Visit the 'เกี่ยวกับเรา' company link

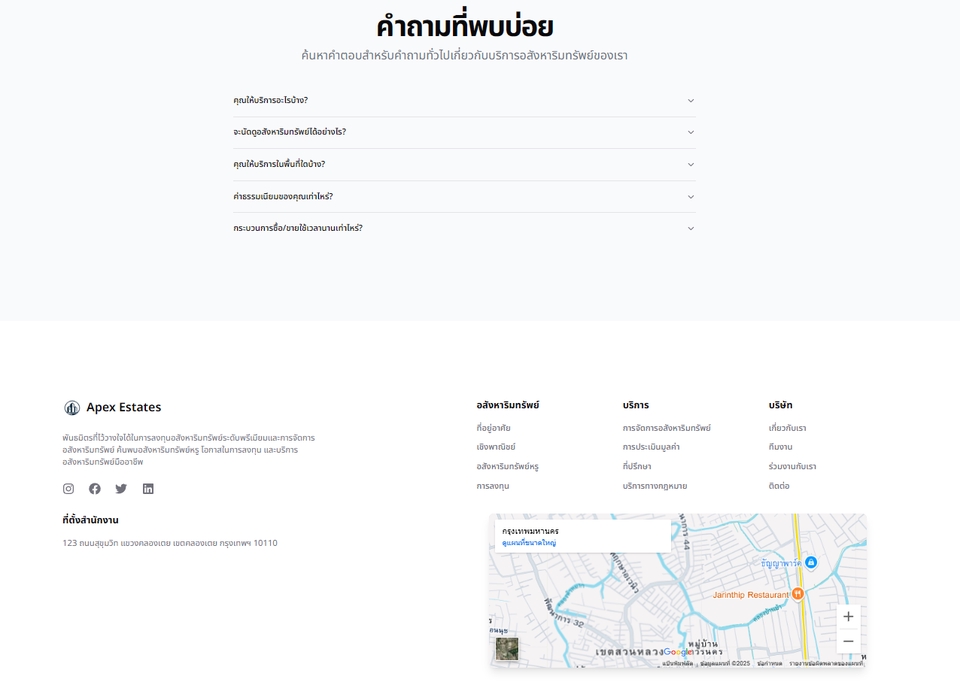point(787,428)
